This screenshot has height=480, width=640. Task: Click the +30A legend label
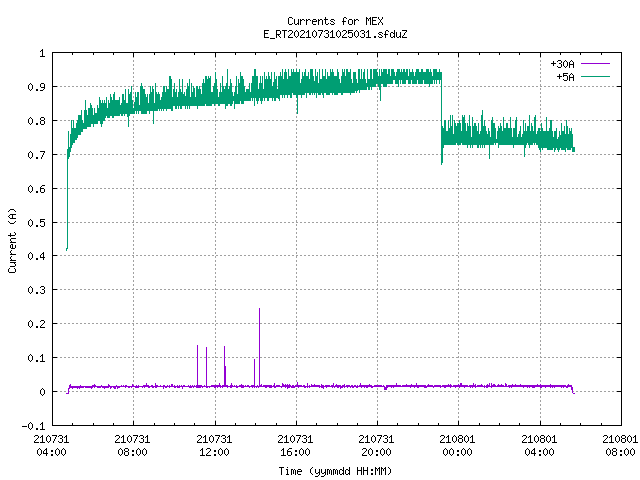(562, 64)
